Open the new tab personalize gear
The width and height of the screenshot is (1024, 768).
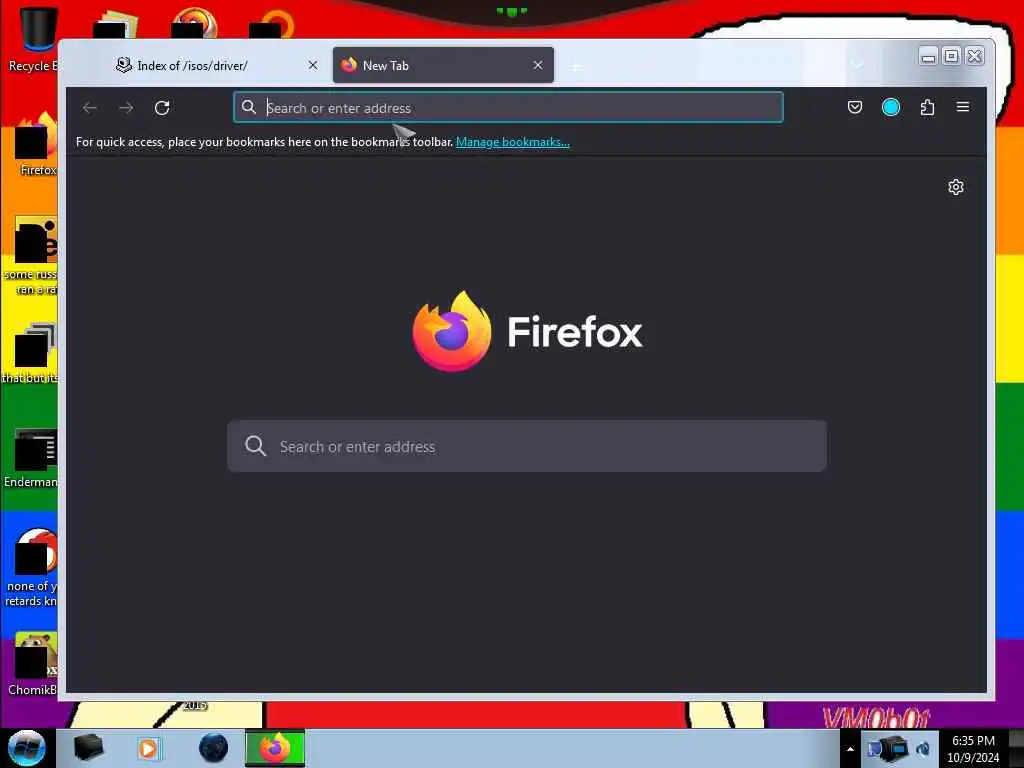[x=955, y=187]
